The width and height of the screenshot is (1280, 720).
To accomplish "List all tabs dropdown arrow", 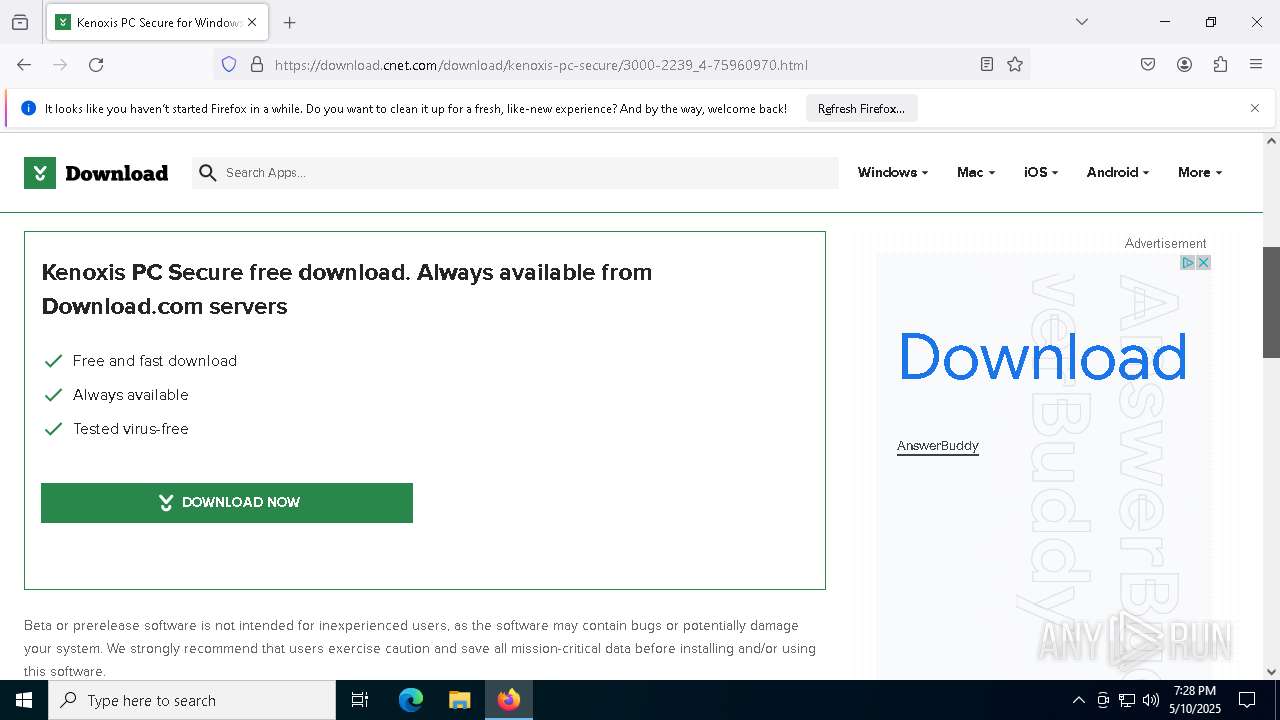I will pos(1082,22).
